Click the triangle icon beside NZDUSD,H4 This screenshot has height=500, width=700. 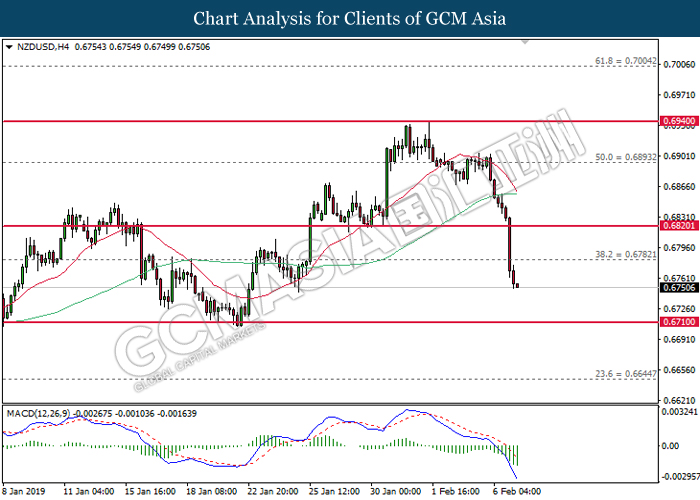[9, 46]
